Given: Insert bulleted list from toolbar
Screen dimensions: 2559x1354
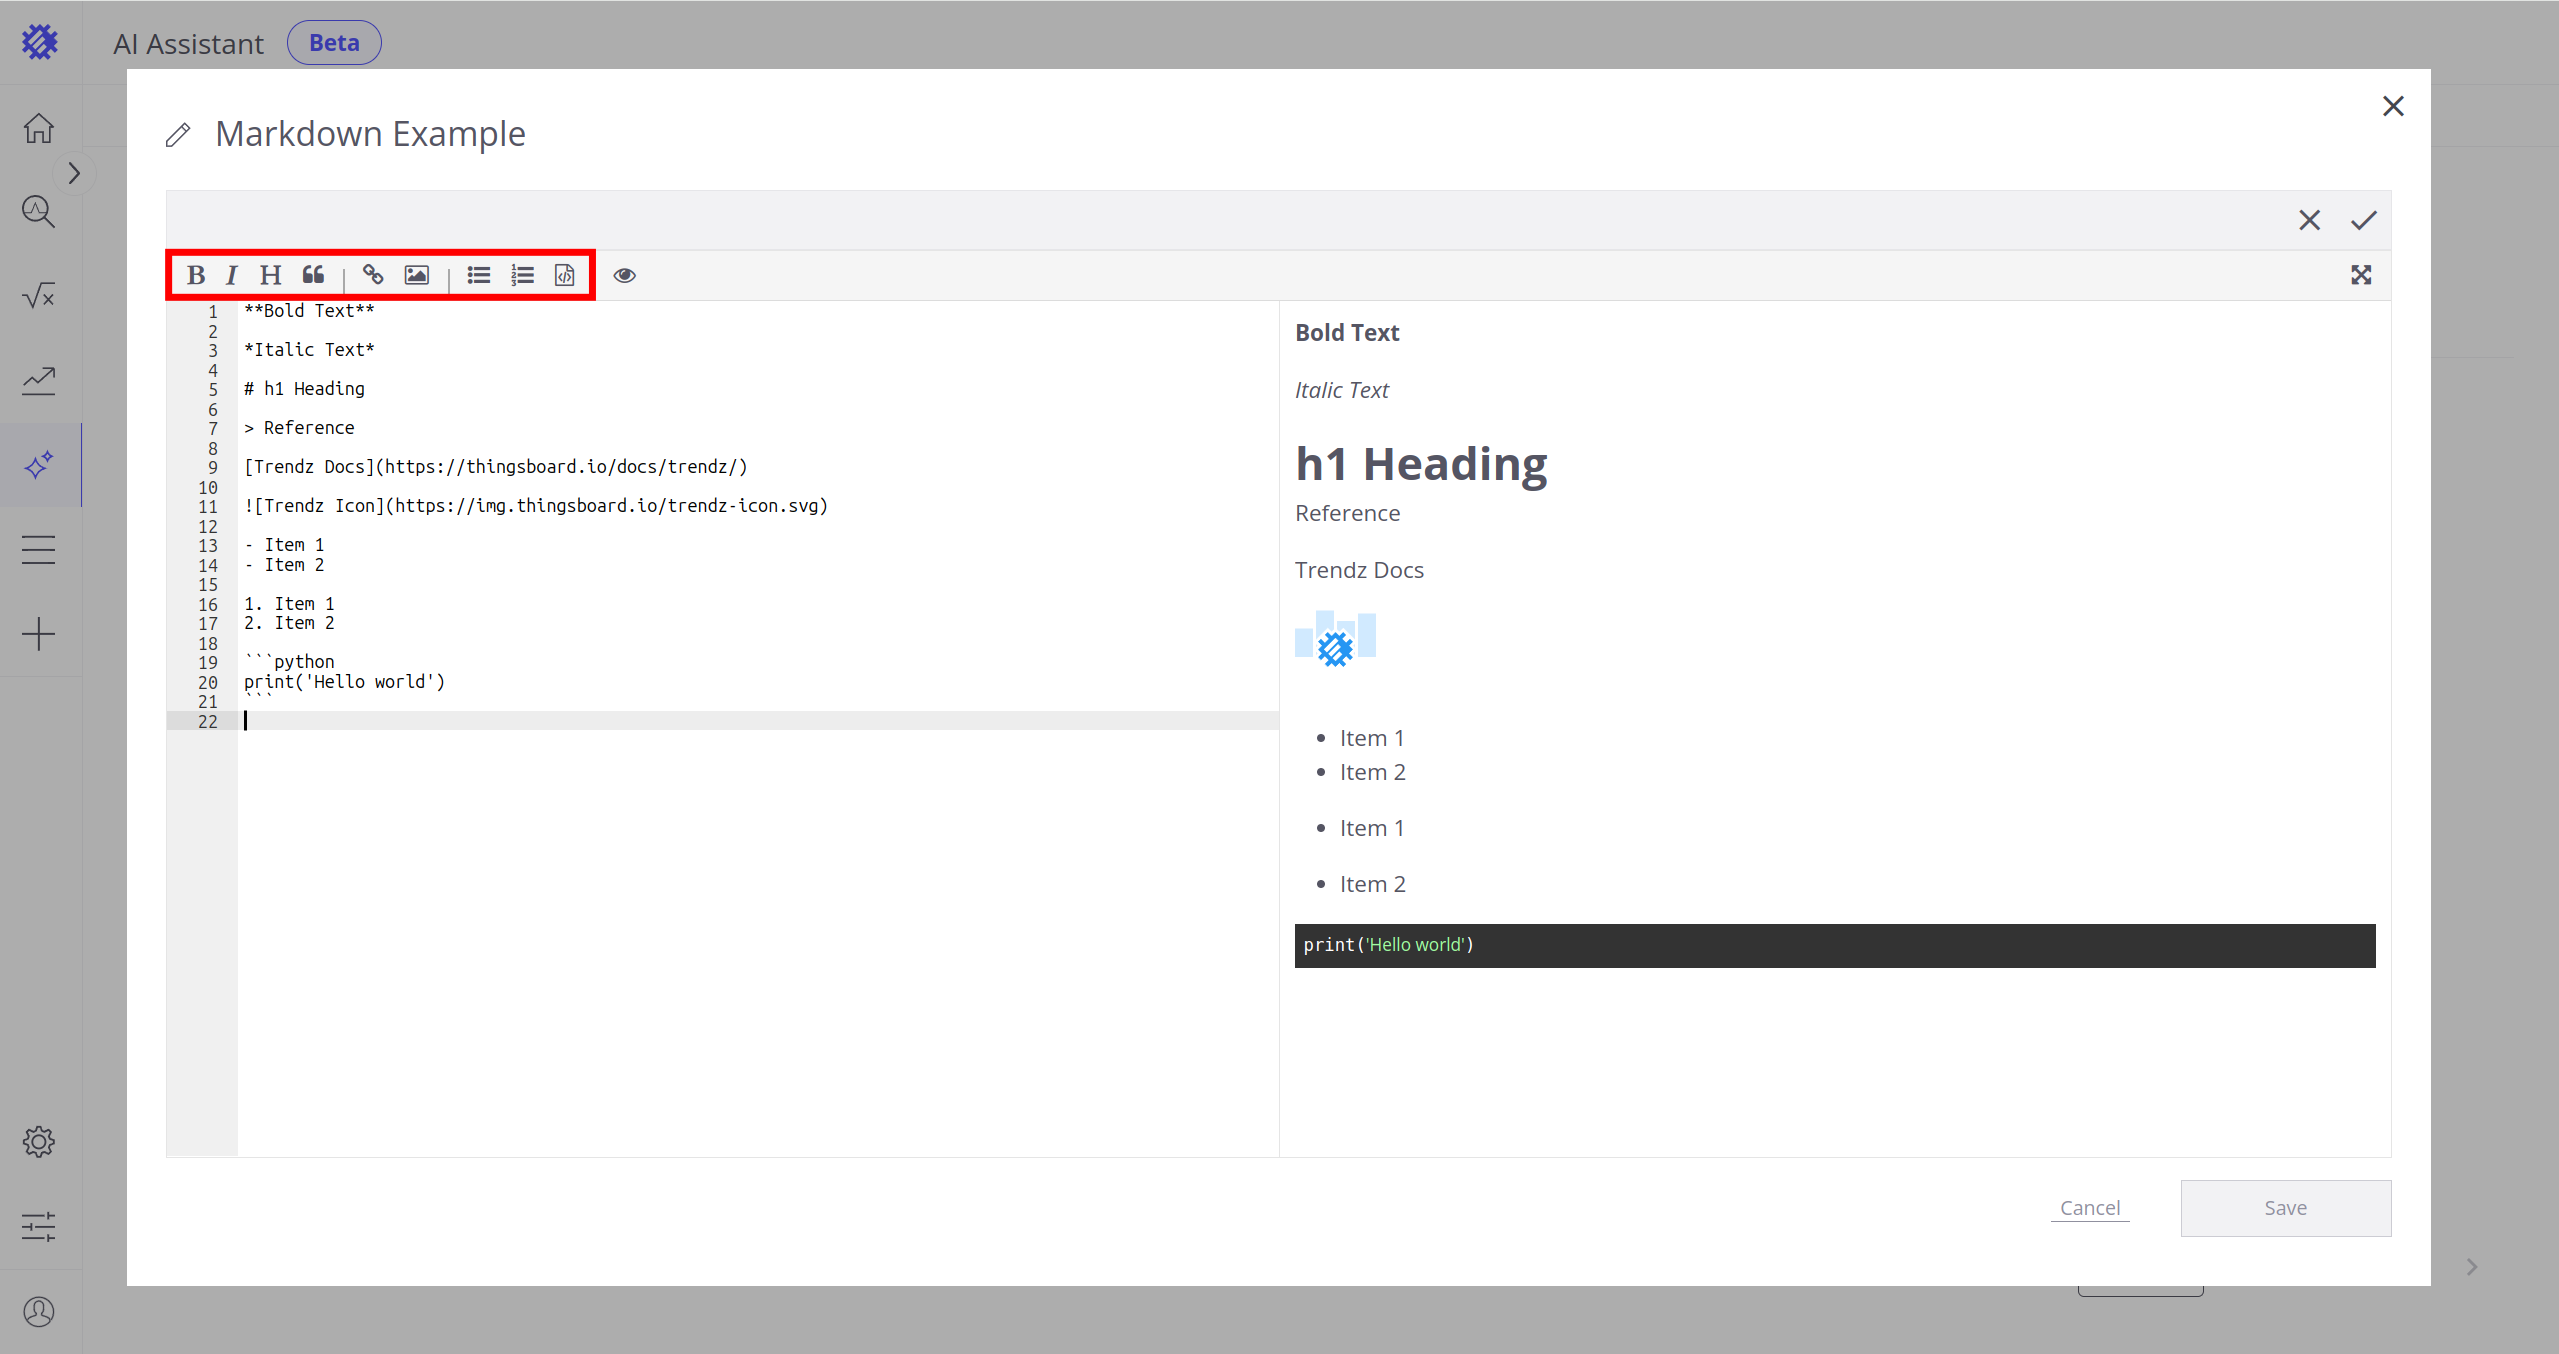Looking at the screenshot, I should [x=479, y=275].
